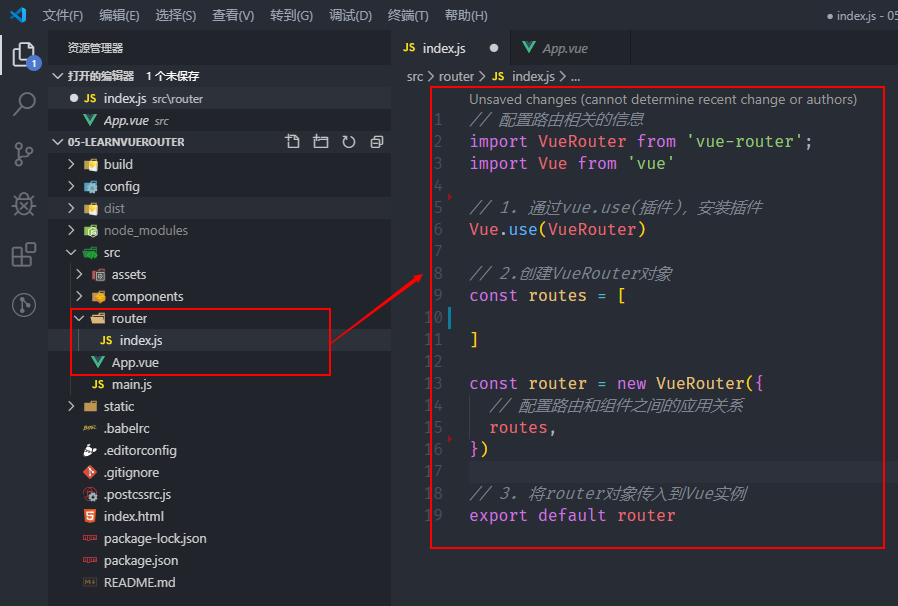Click the JS icon in breadcrumb
Viewport: 898px width, 606px height.
pos(498,76)
